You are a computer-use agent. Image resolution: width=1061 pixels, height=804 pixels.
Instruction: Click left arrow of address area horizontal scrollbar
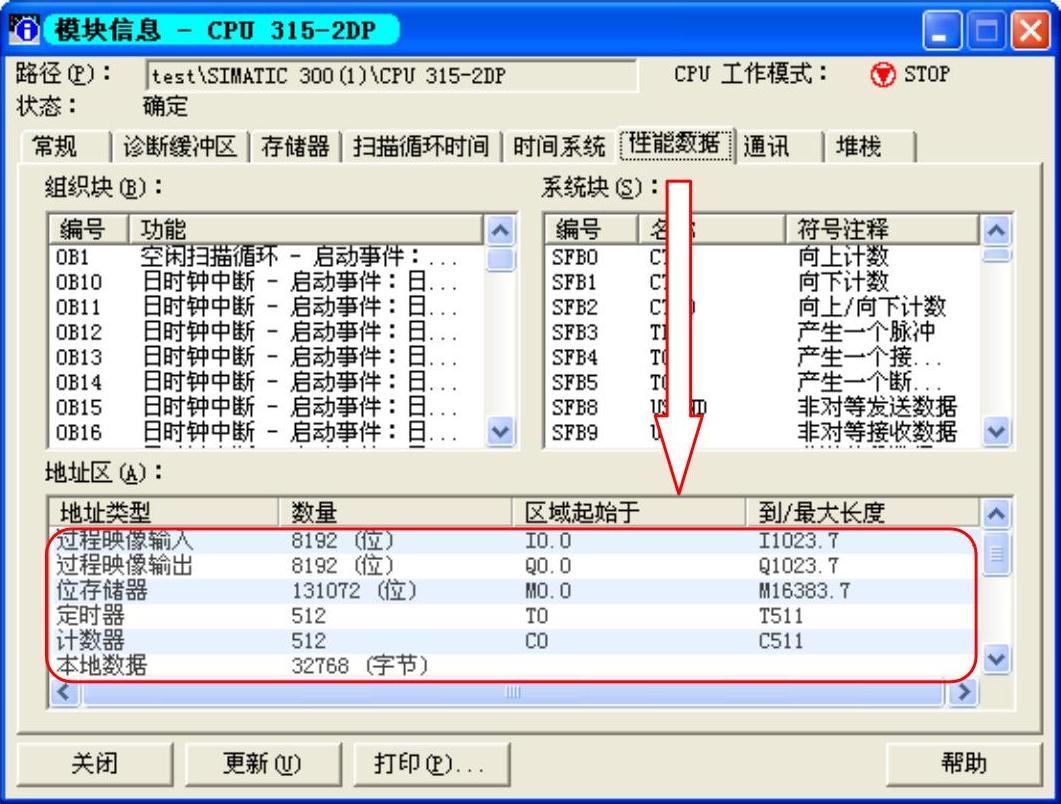[x=65, y=692]
